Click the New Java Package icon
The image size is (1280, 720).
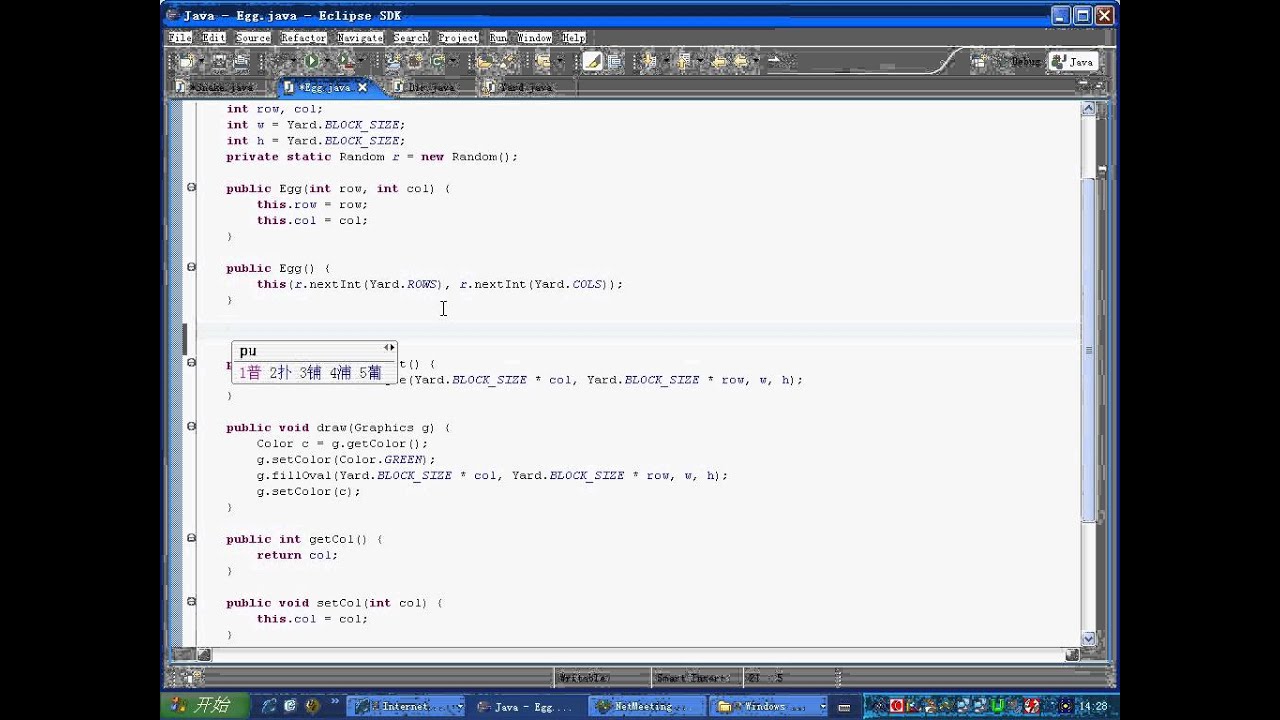[x=415, y=62]
